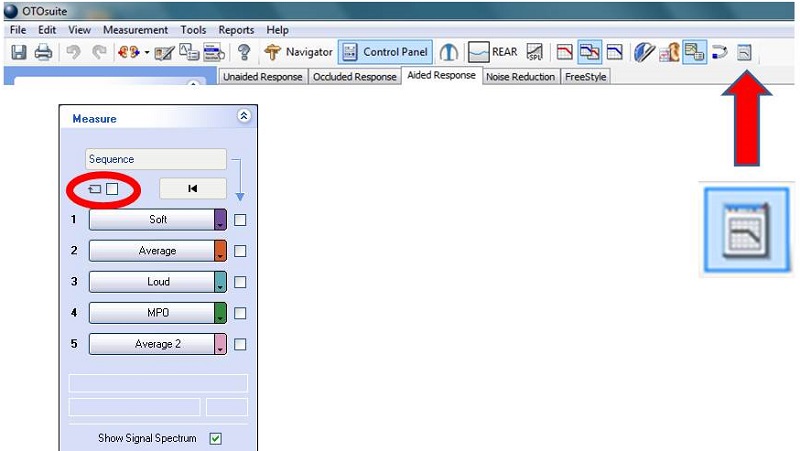800x451 pixels.
Task: Click the Redo arrow icon
Action: coord(99,52)
